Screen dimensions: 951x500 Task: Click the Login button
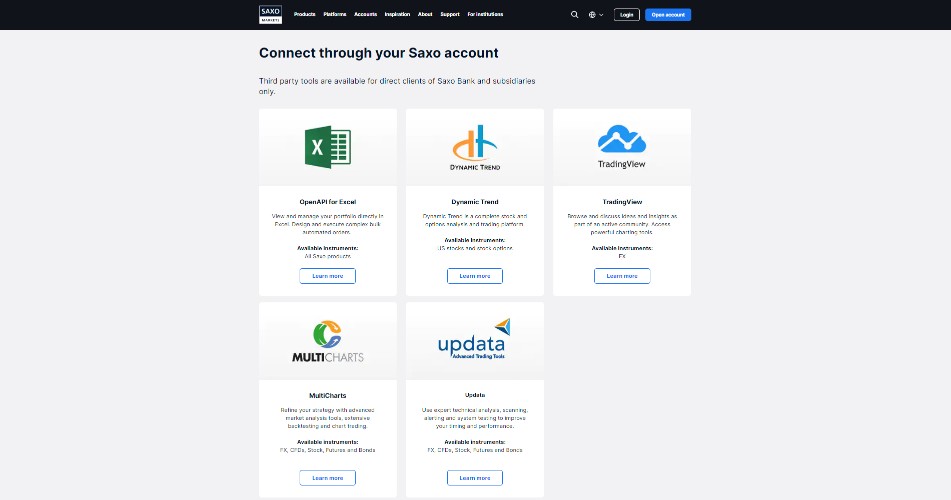627,15
